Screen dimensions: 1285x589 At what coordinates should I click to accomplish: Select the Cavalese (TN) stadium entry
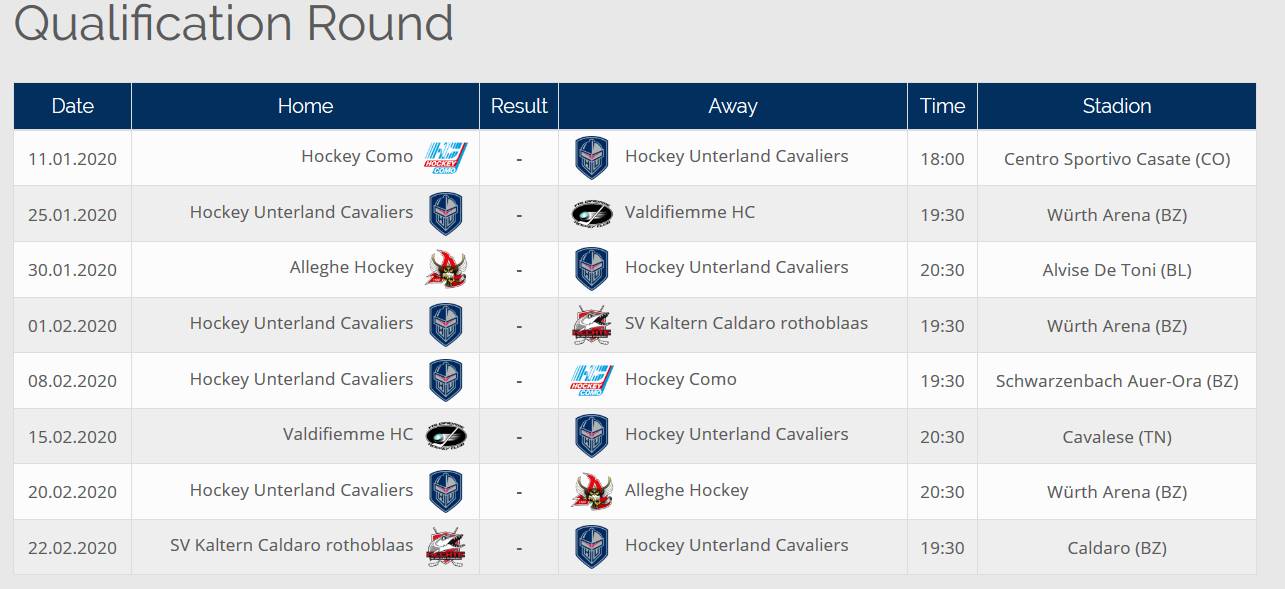point(1117,437)
